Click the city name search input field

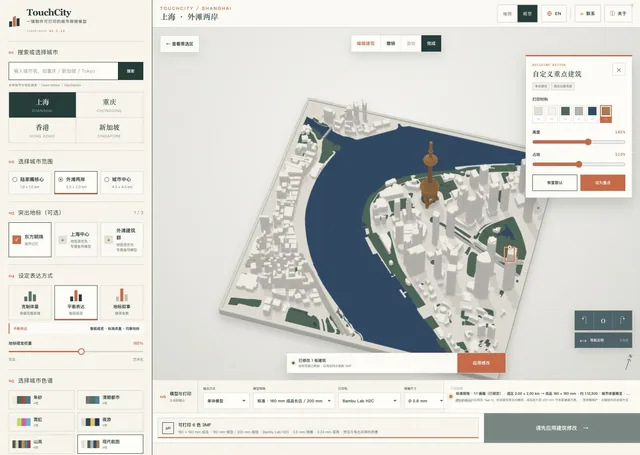point(63,71)
